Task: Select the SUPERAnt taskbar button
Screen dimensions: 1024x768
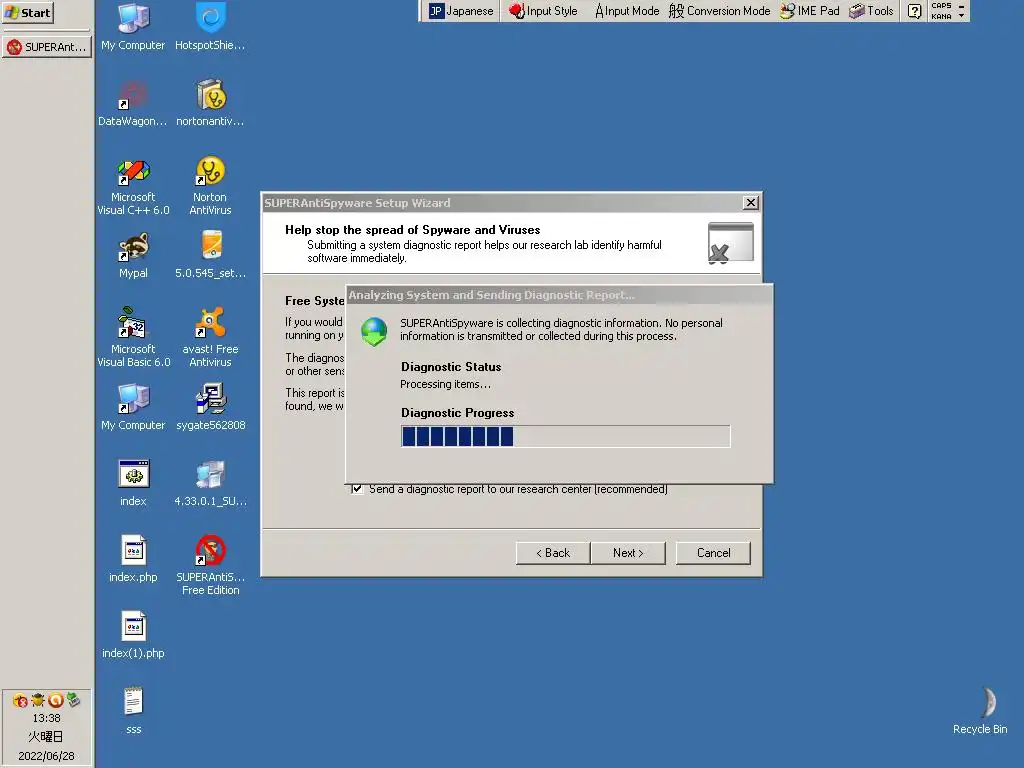Action: [x=47, y=47]
